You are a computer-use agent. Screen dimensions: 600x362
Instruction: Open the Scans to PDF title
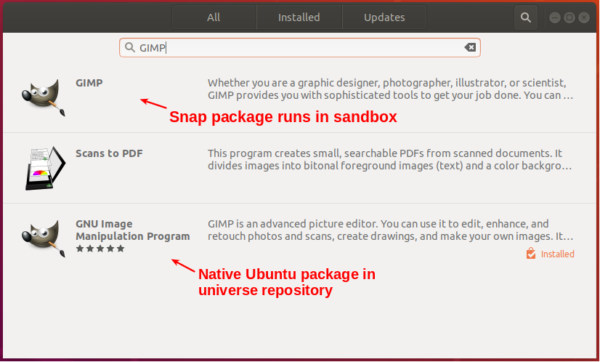coord(109,153)
